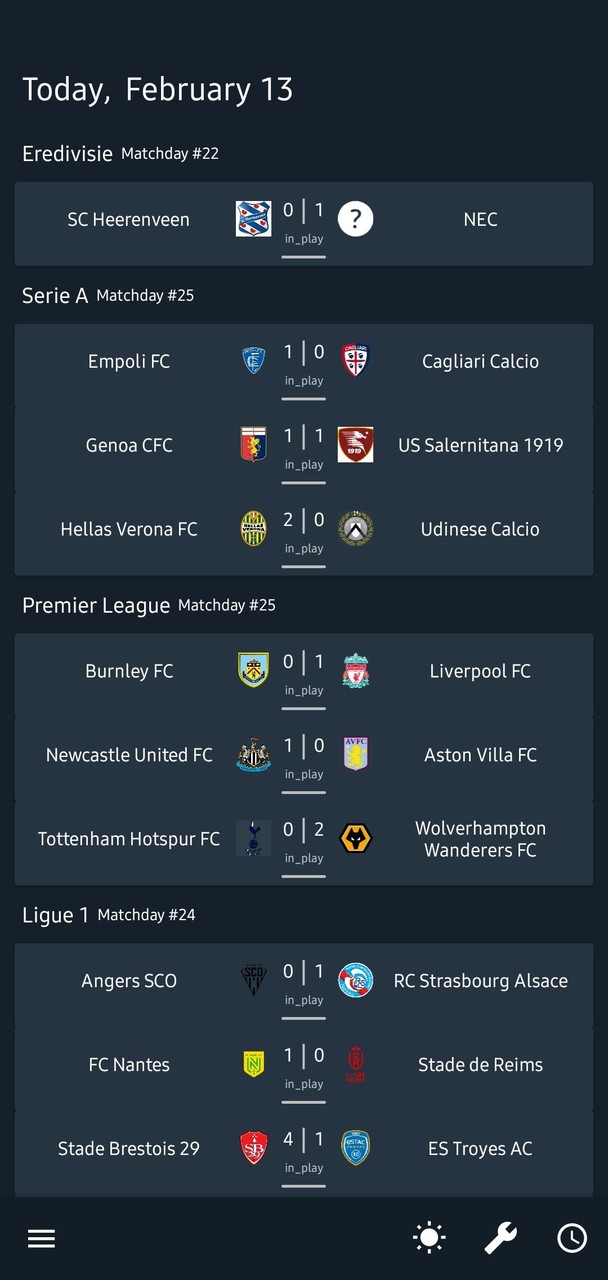Tap the question mark icon beside the NEC score
Screen dimensions: 608x1280
355,218
